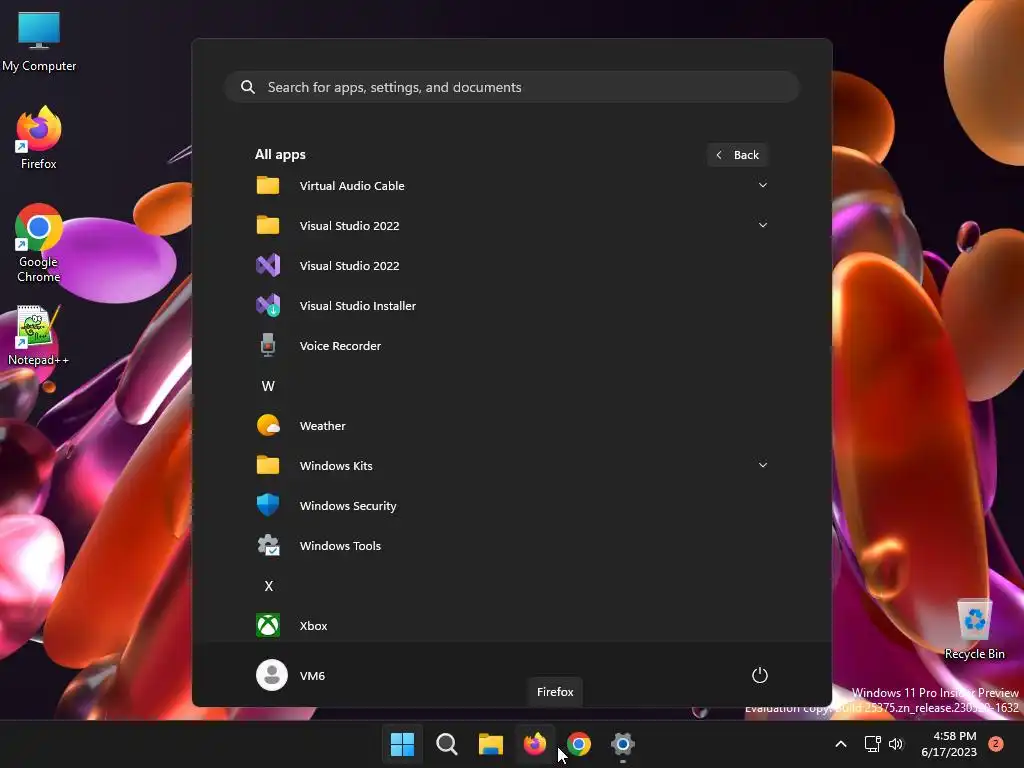Viewport: 1024px width, 768px height.
Task: Open Windows Security shield icon
Action: pyautogui.click(x=268, y=505)
